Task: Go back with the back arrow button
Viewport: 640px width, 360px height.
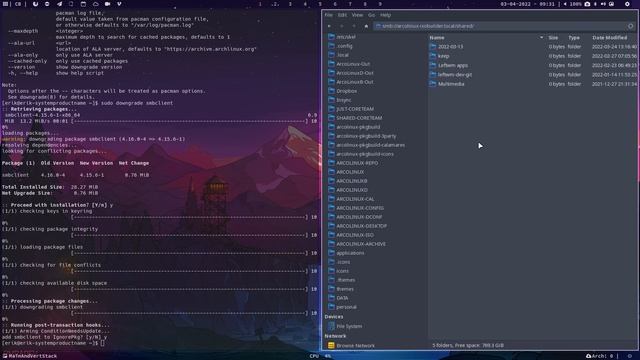Action: pos(329,26)
